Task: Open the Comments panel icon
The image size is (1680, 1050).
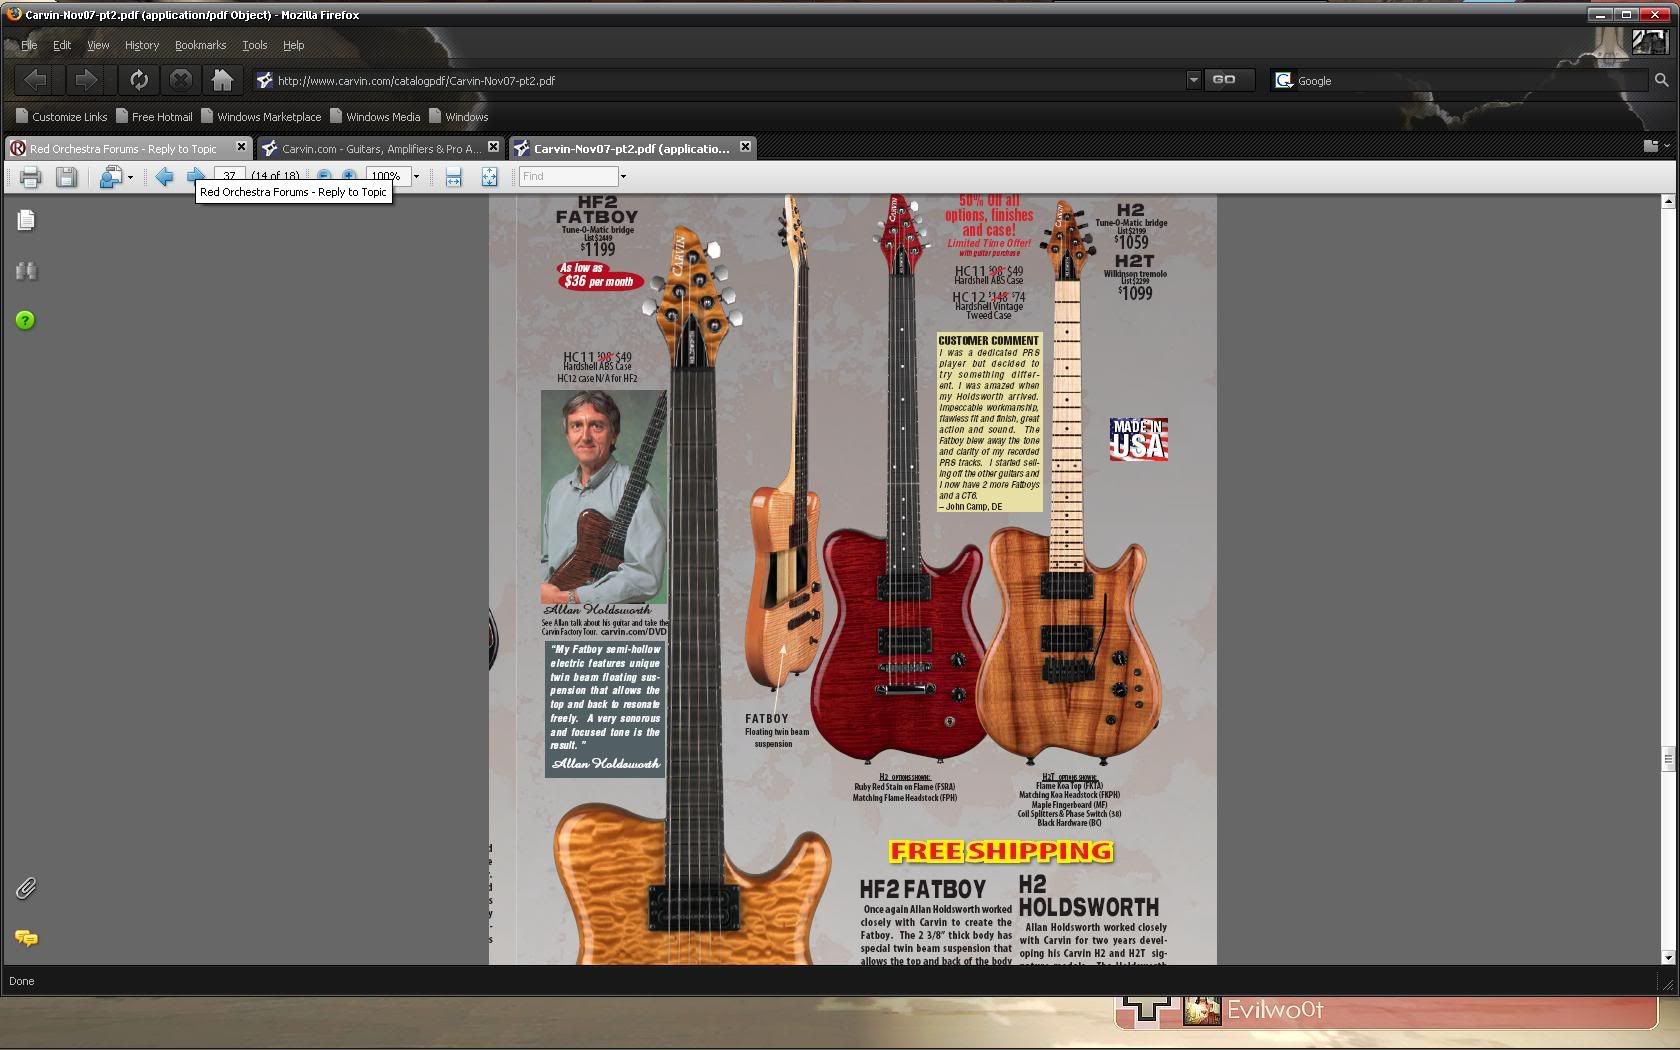Action: pos(26,938)
